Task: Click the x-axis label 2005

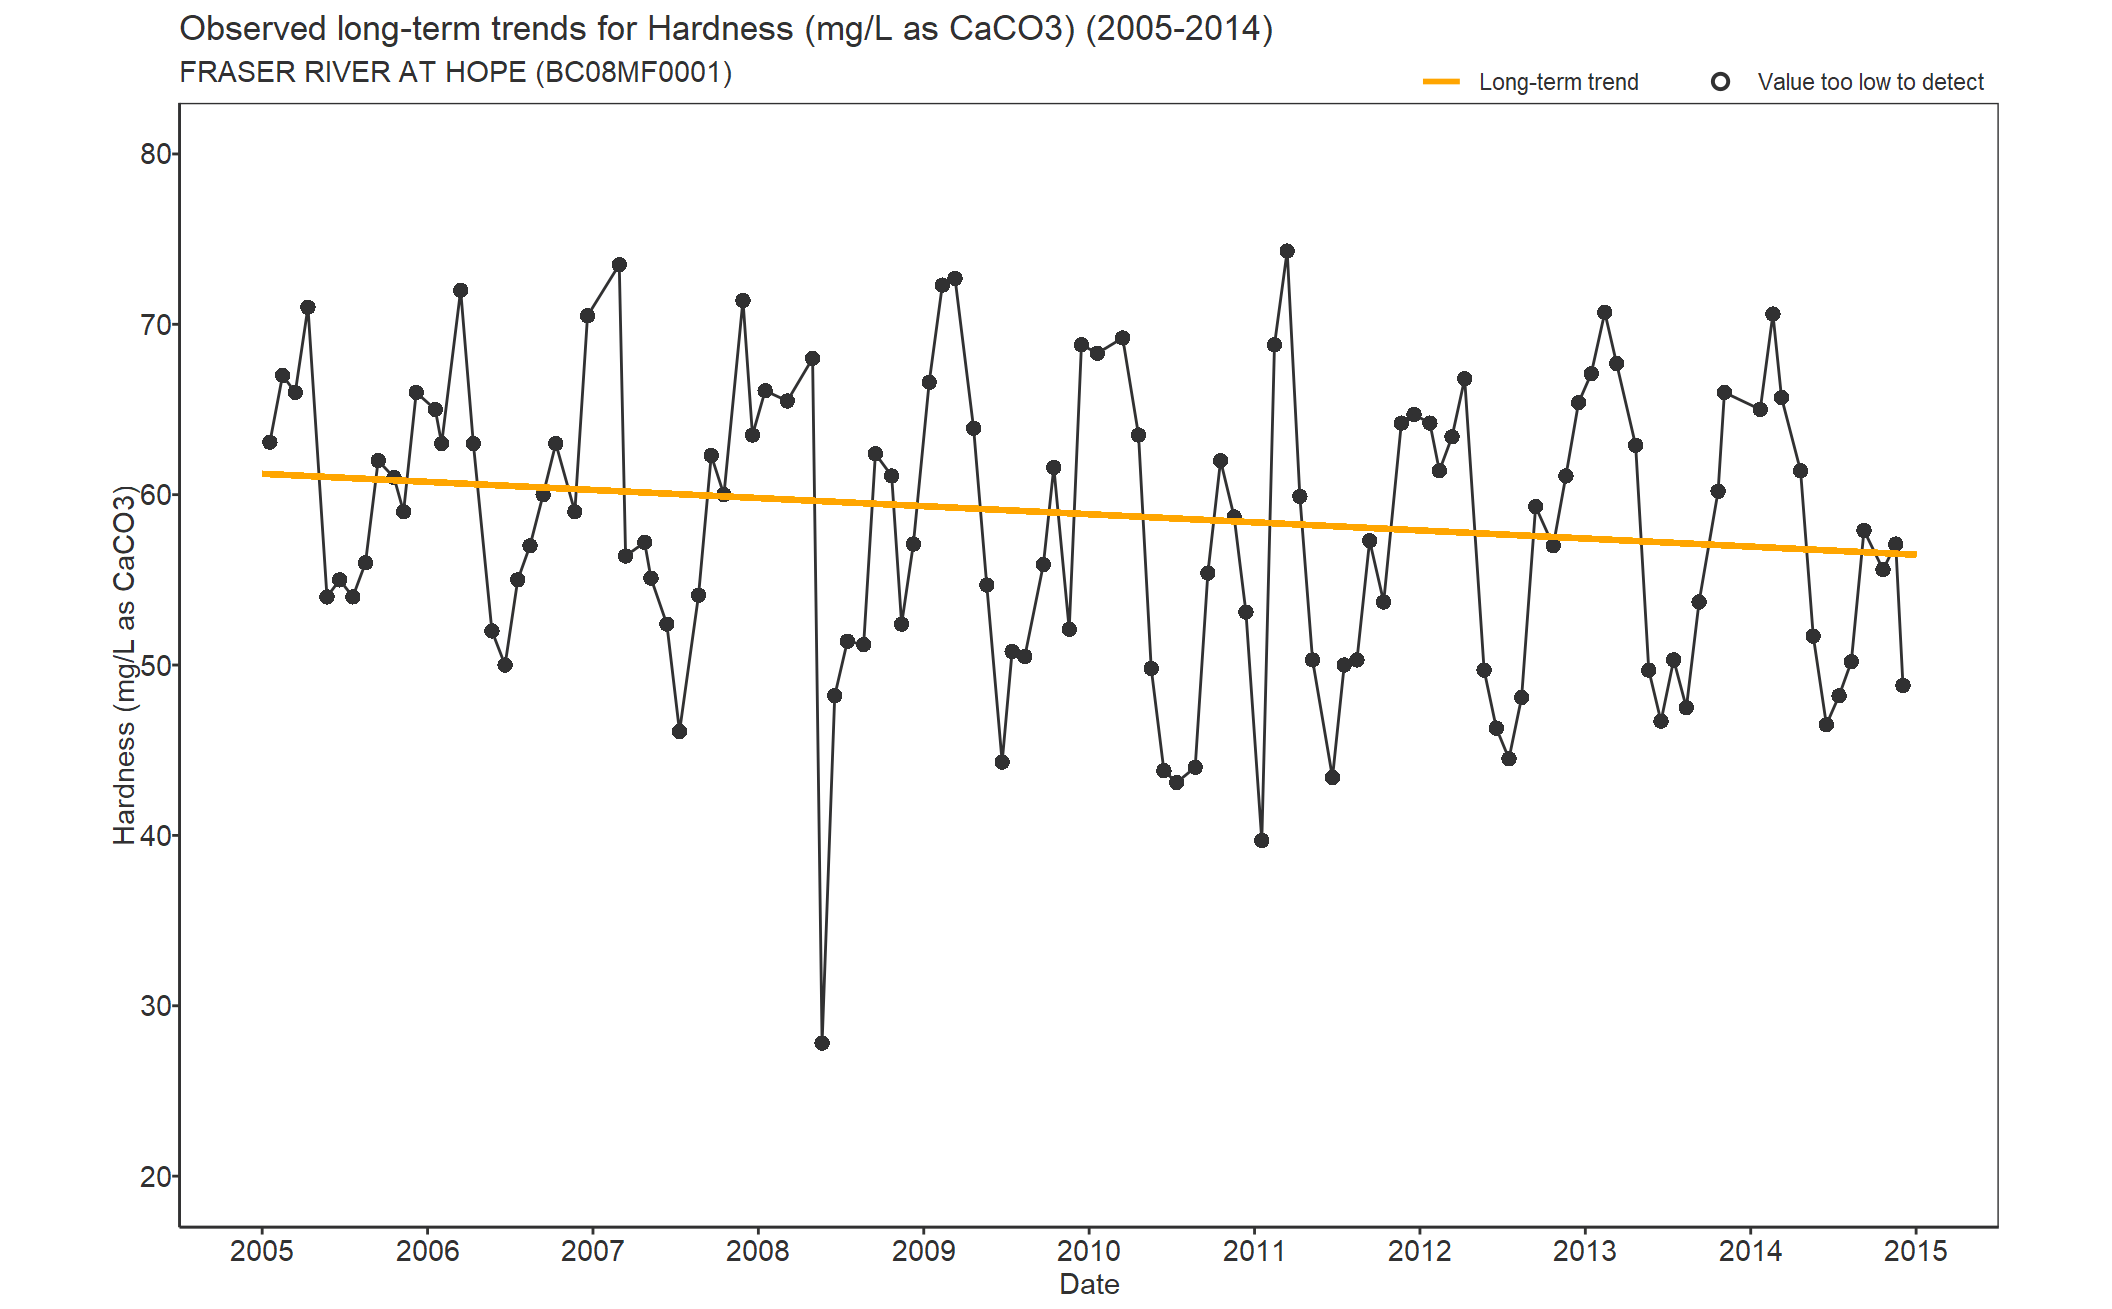Action: 262,1251
